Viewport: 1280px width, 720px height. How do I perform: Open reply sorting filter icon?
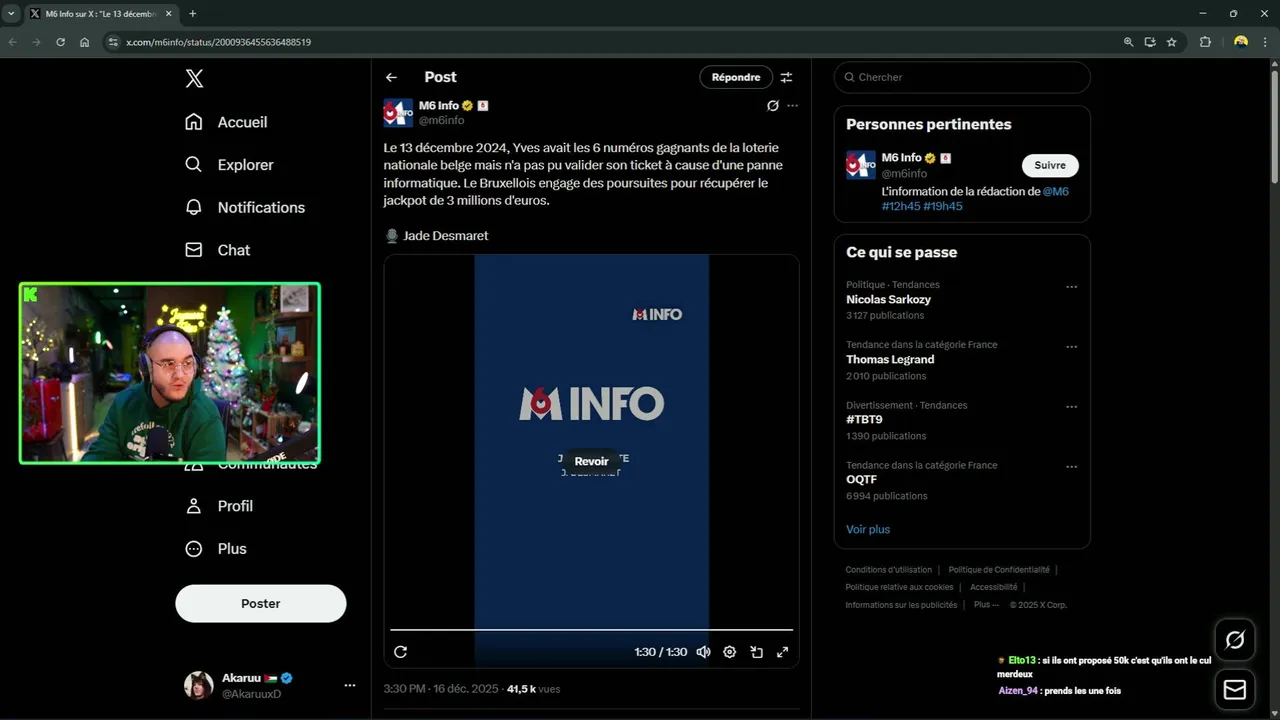786,77
